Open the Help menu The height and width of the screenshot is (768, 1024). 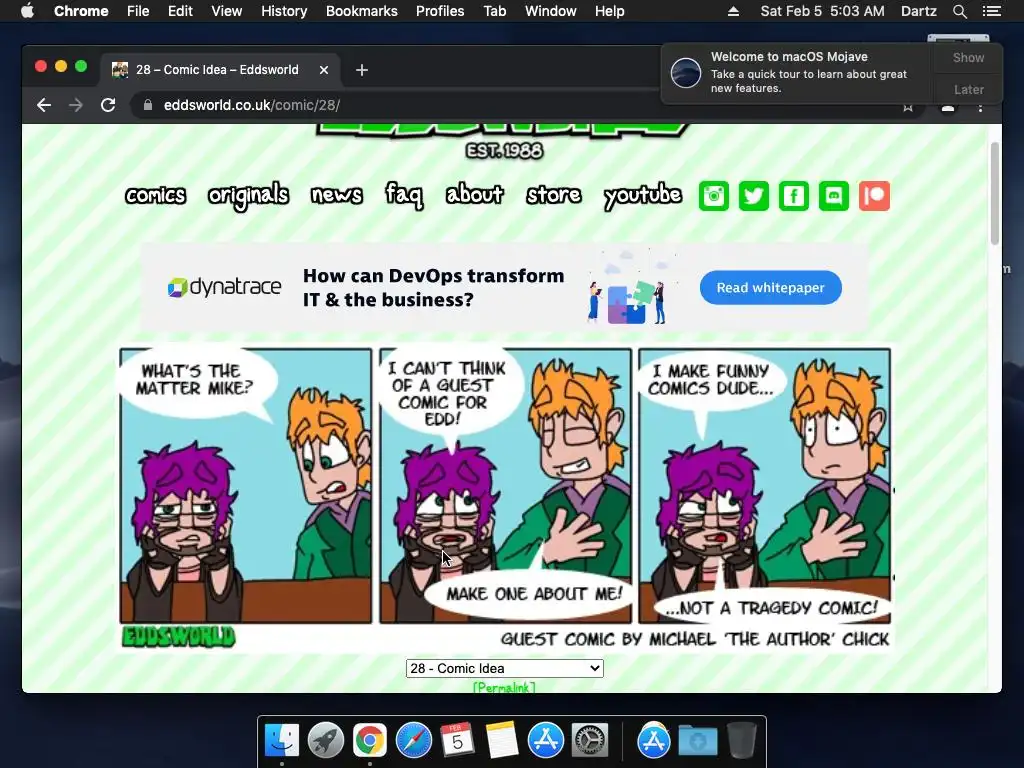[x=609, y=11]
